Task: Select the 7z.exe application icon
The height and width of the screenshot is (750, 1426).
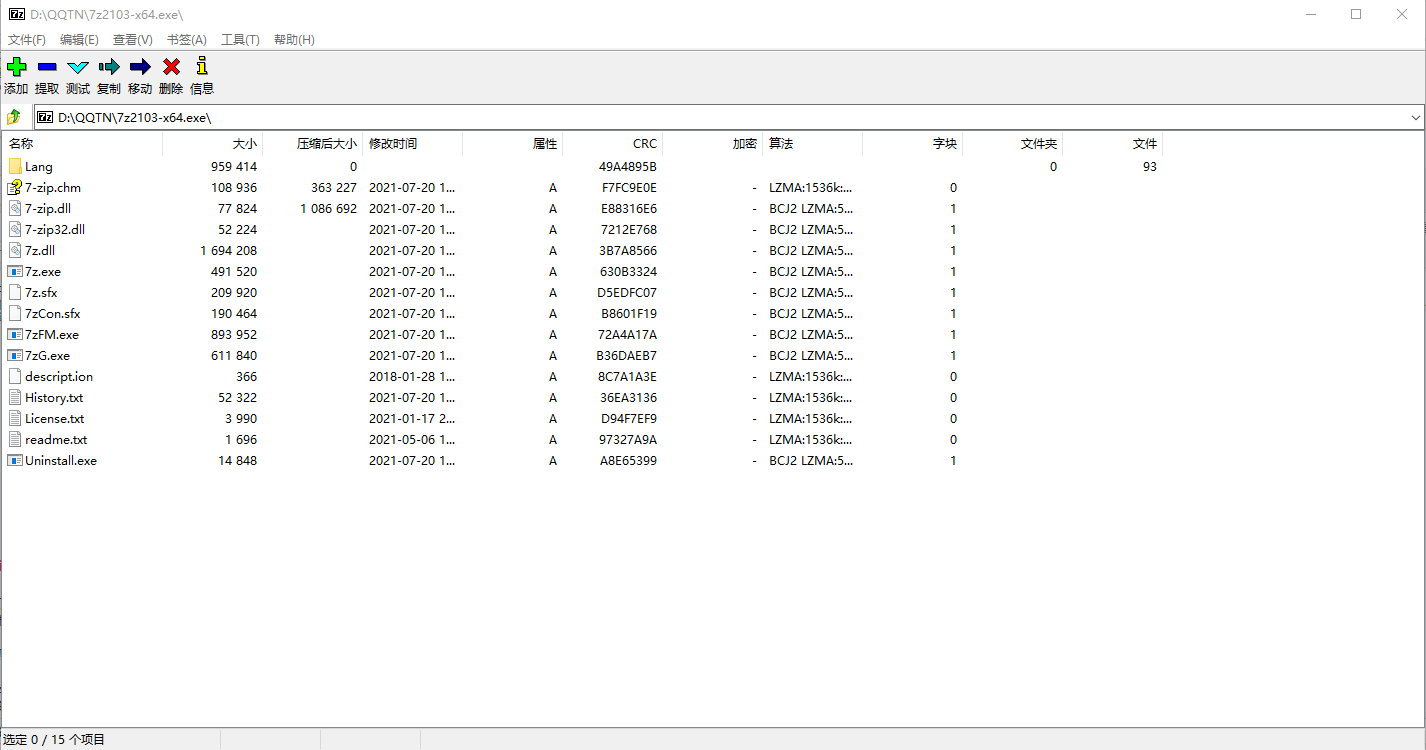Action: click(15, 271)
